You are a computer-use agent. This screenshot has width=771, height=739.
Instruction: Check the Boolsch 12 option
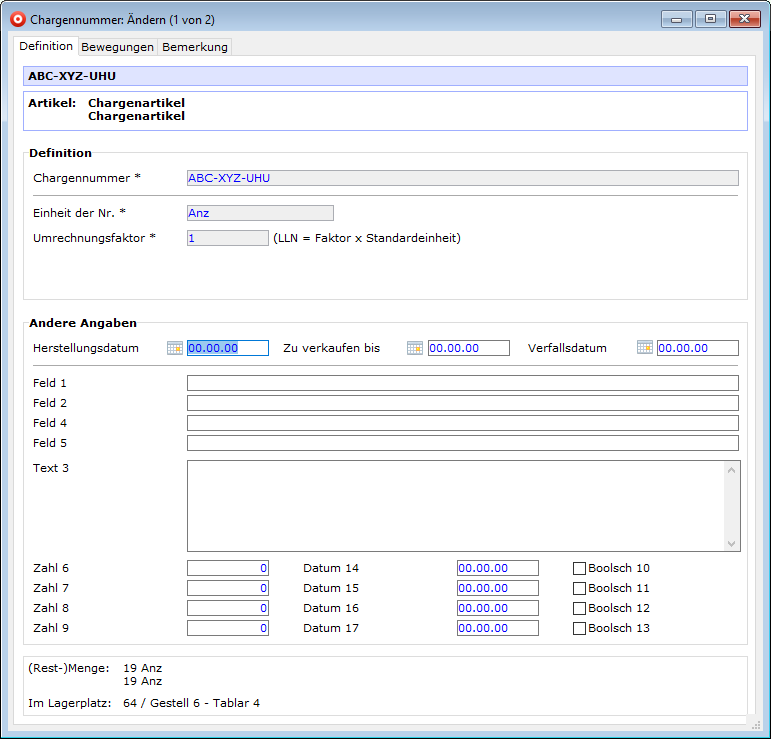click(579, 608)
